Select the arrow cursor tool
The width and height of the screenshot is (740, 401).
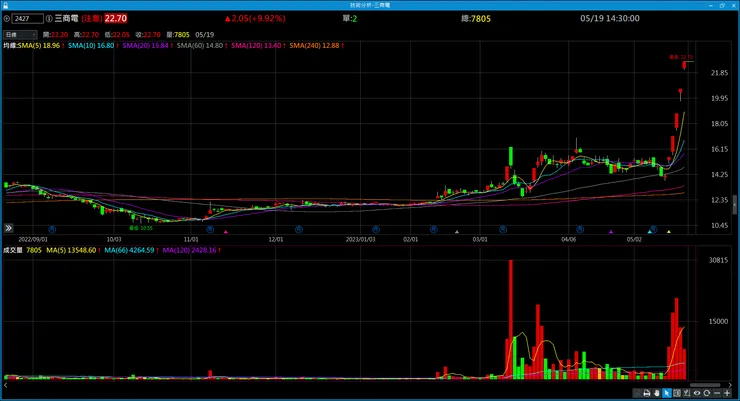pos(666,393)
